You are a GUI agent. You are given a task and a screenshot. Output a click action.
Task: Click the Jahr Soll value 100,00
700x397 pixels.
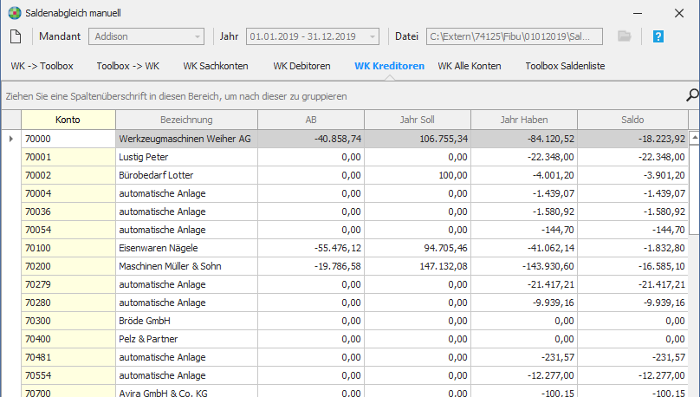[x=417, y=176]
